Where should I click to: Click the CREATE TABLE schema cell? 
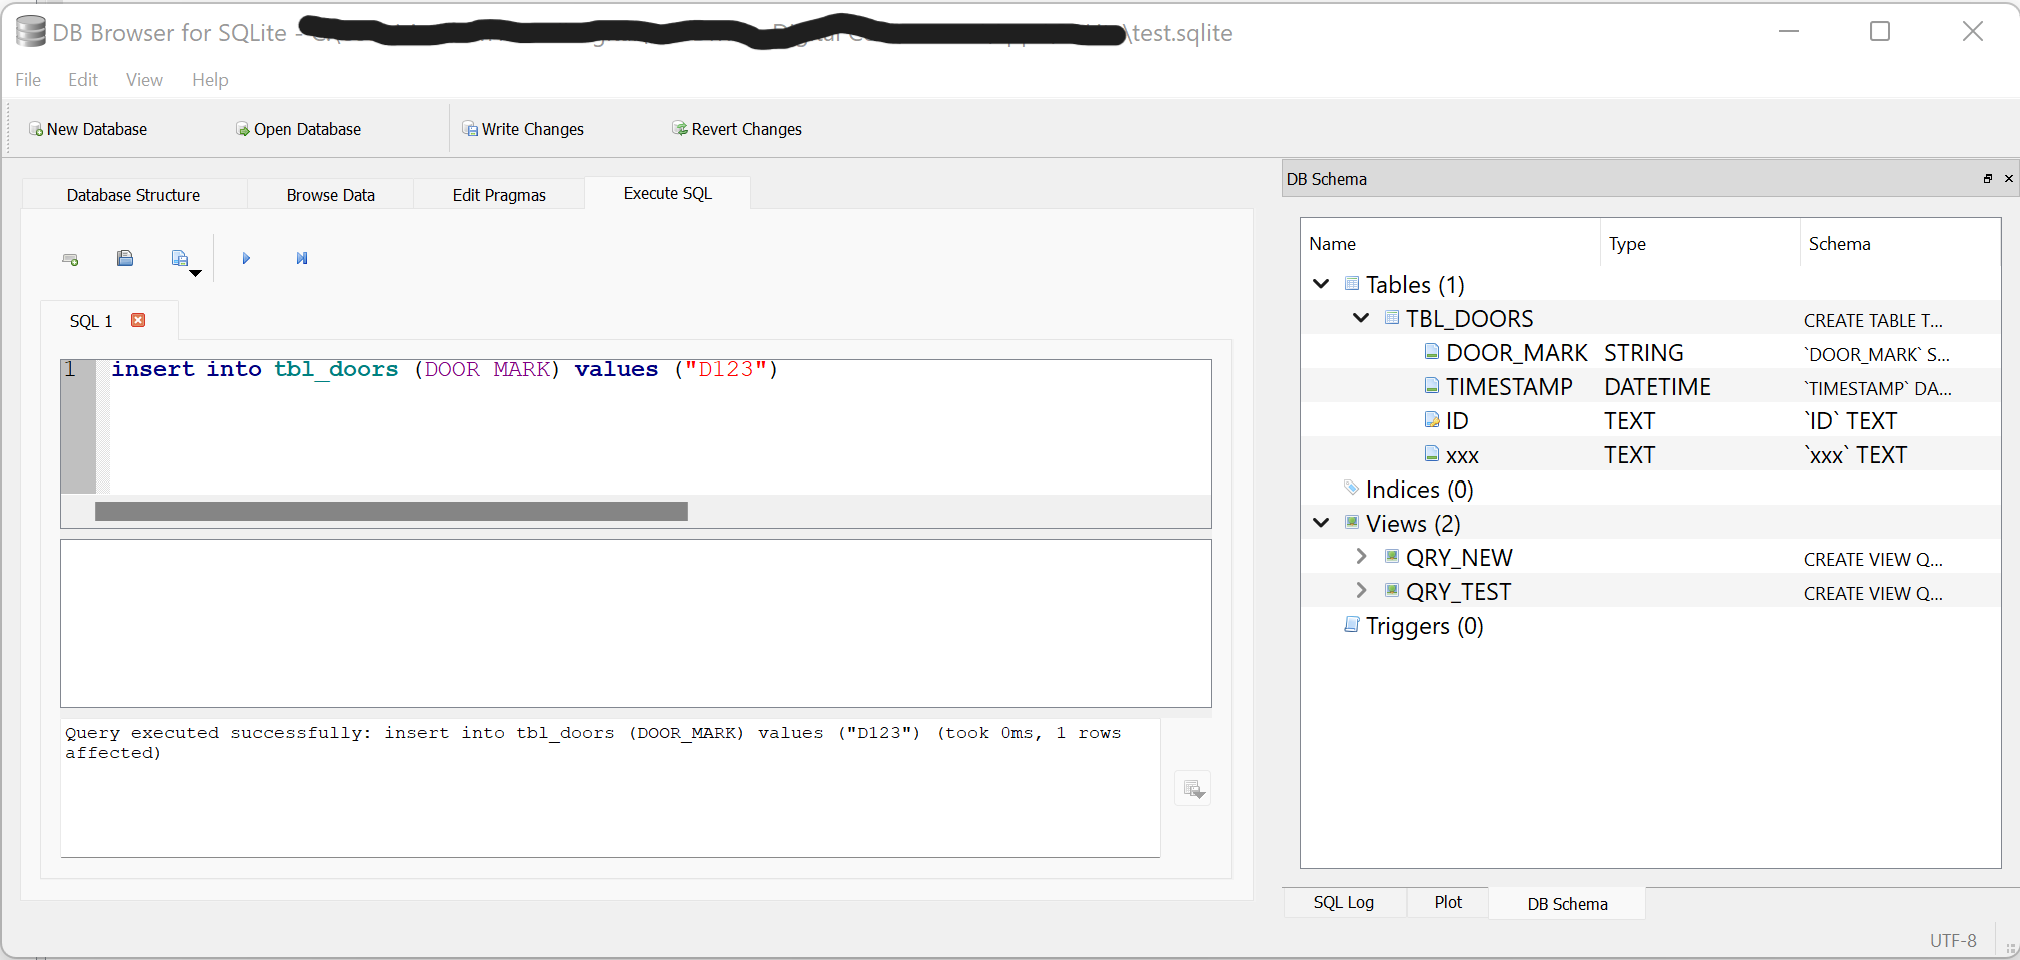1873,320
